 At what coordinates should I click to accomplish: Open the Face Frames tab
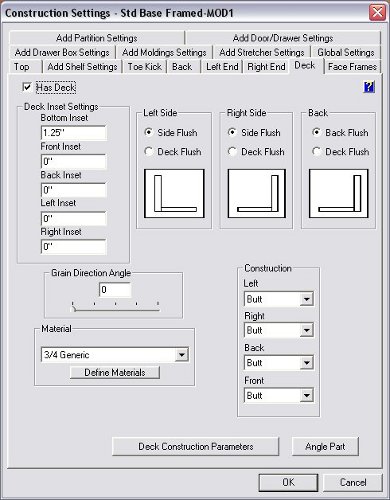352,67
